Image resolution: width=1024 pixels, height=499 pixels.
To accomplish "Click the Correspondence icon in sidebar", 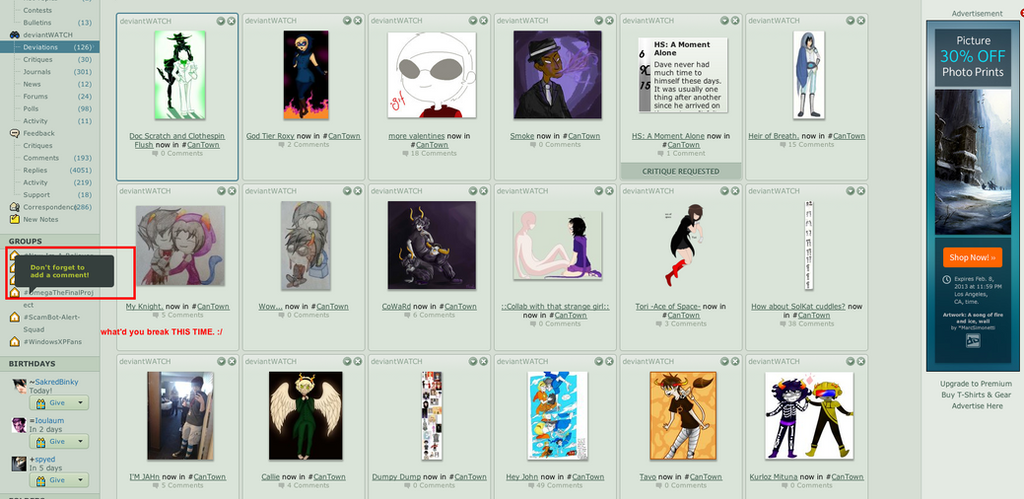I will (14, 207).
